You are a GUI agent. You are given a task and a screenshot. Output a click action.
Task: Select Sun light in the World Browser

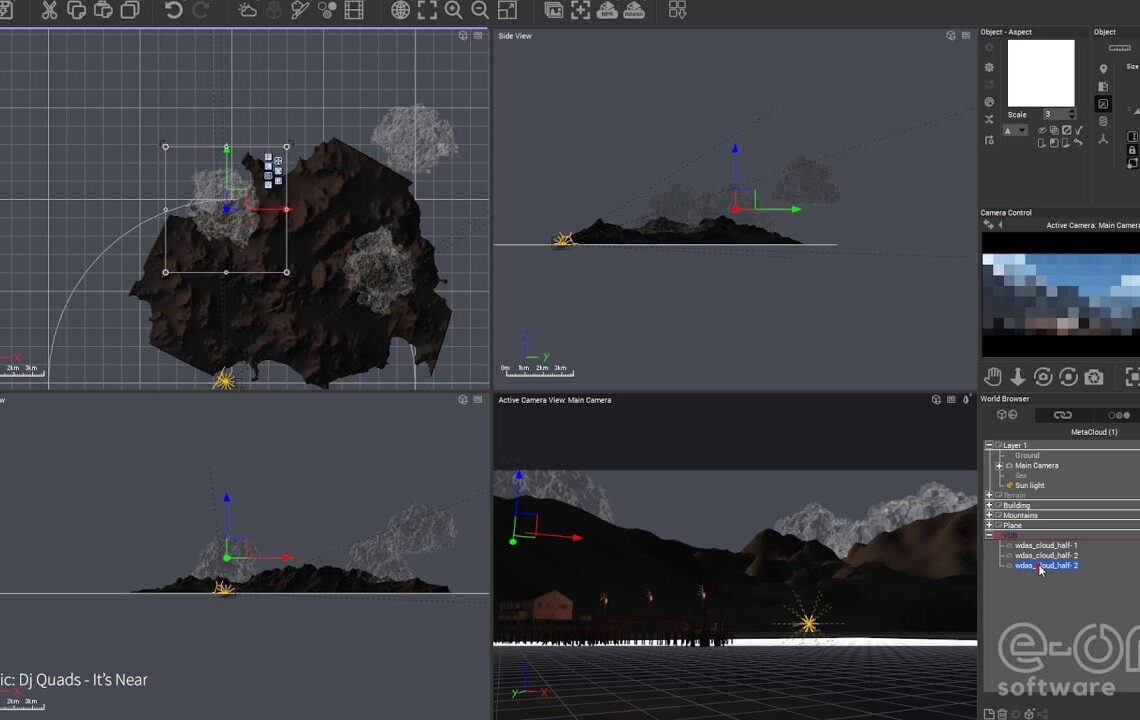click(x=1029, y=486)
